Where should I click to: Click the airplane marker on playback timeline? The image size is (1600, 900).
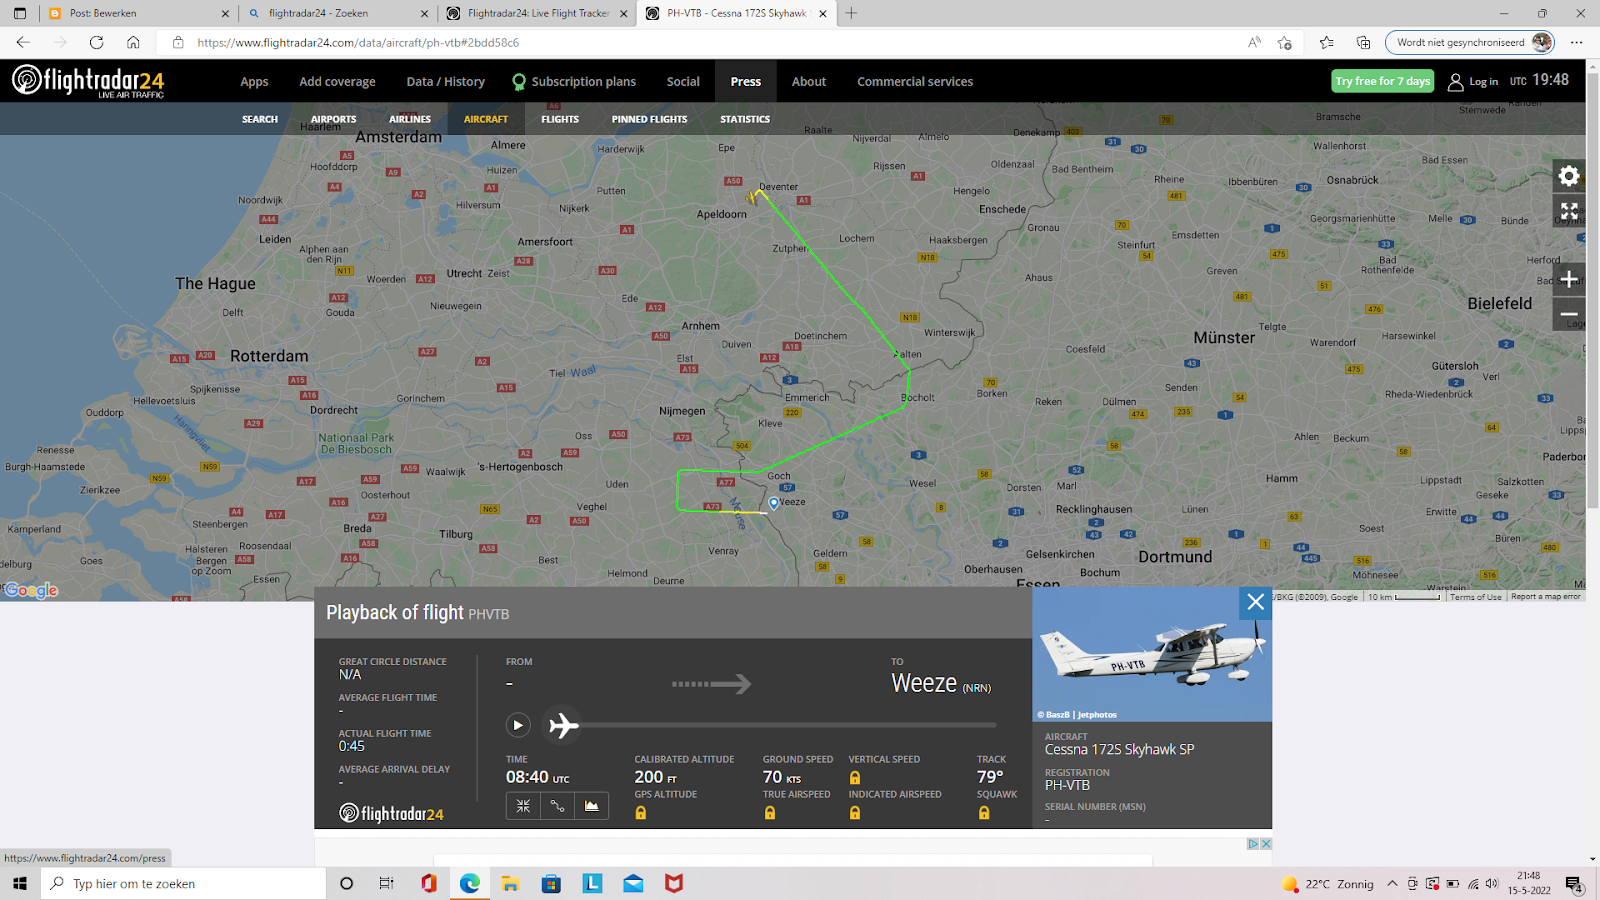[x=563, y=725]
